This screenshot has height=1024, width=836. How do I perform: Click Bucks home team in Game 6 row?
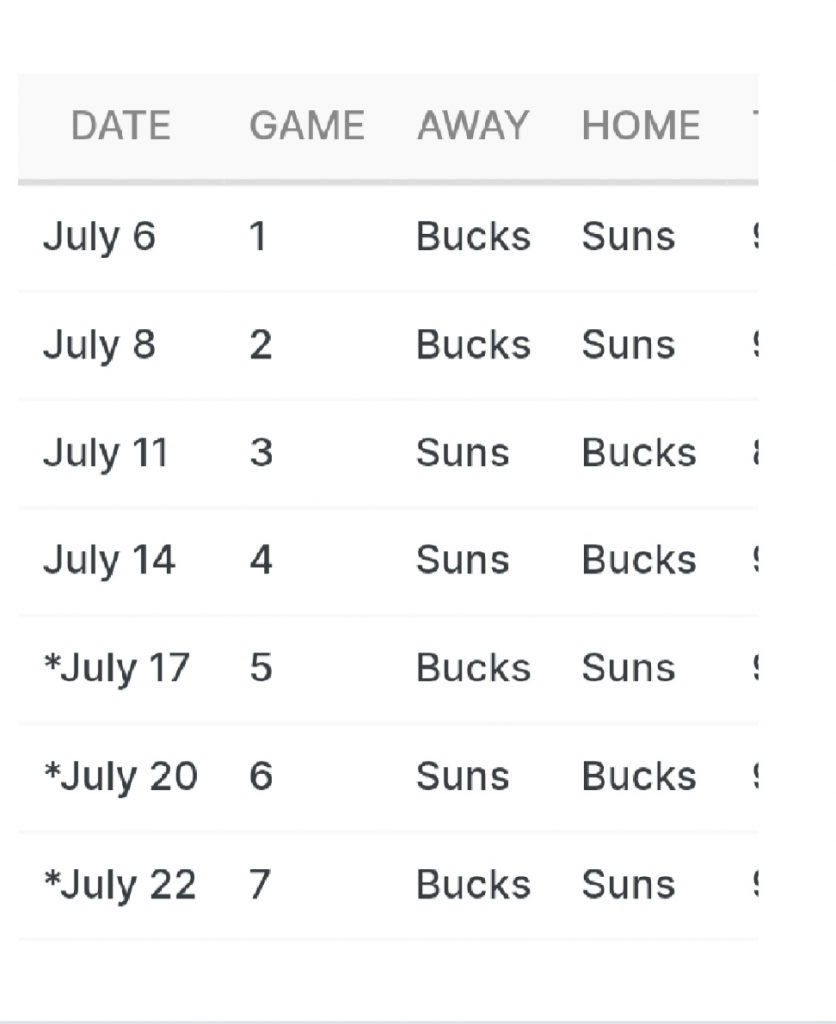[x=639, y=777]
